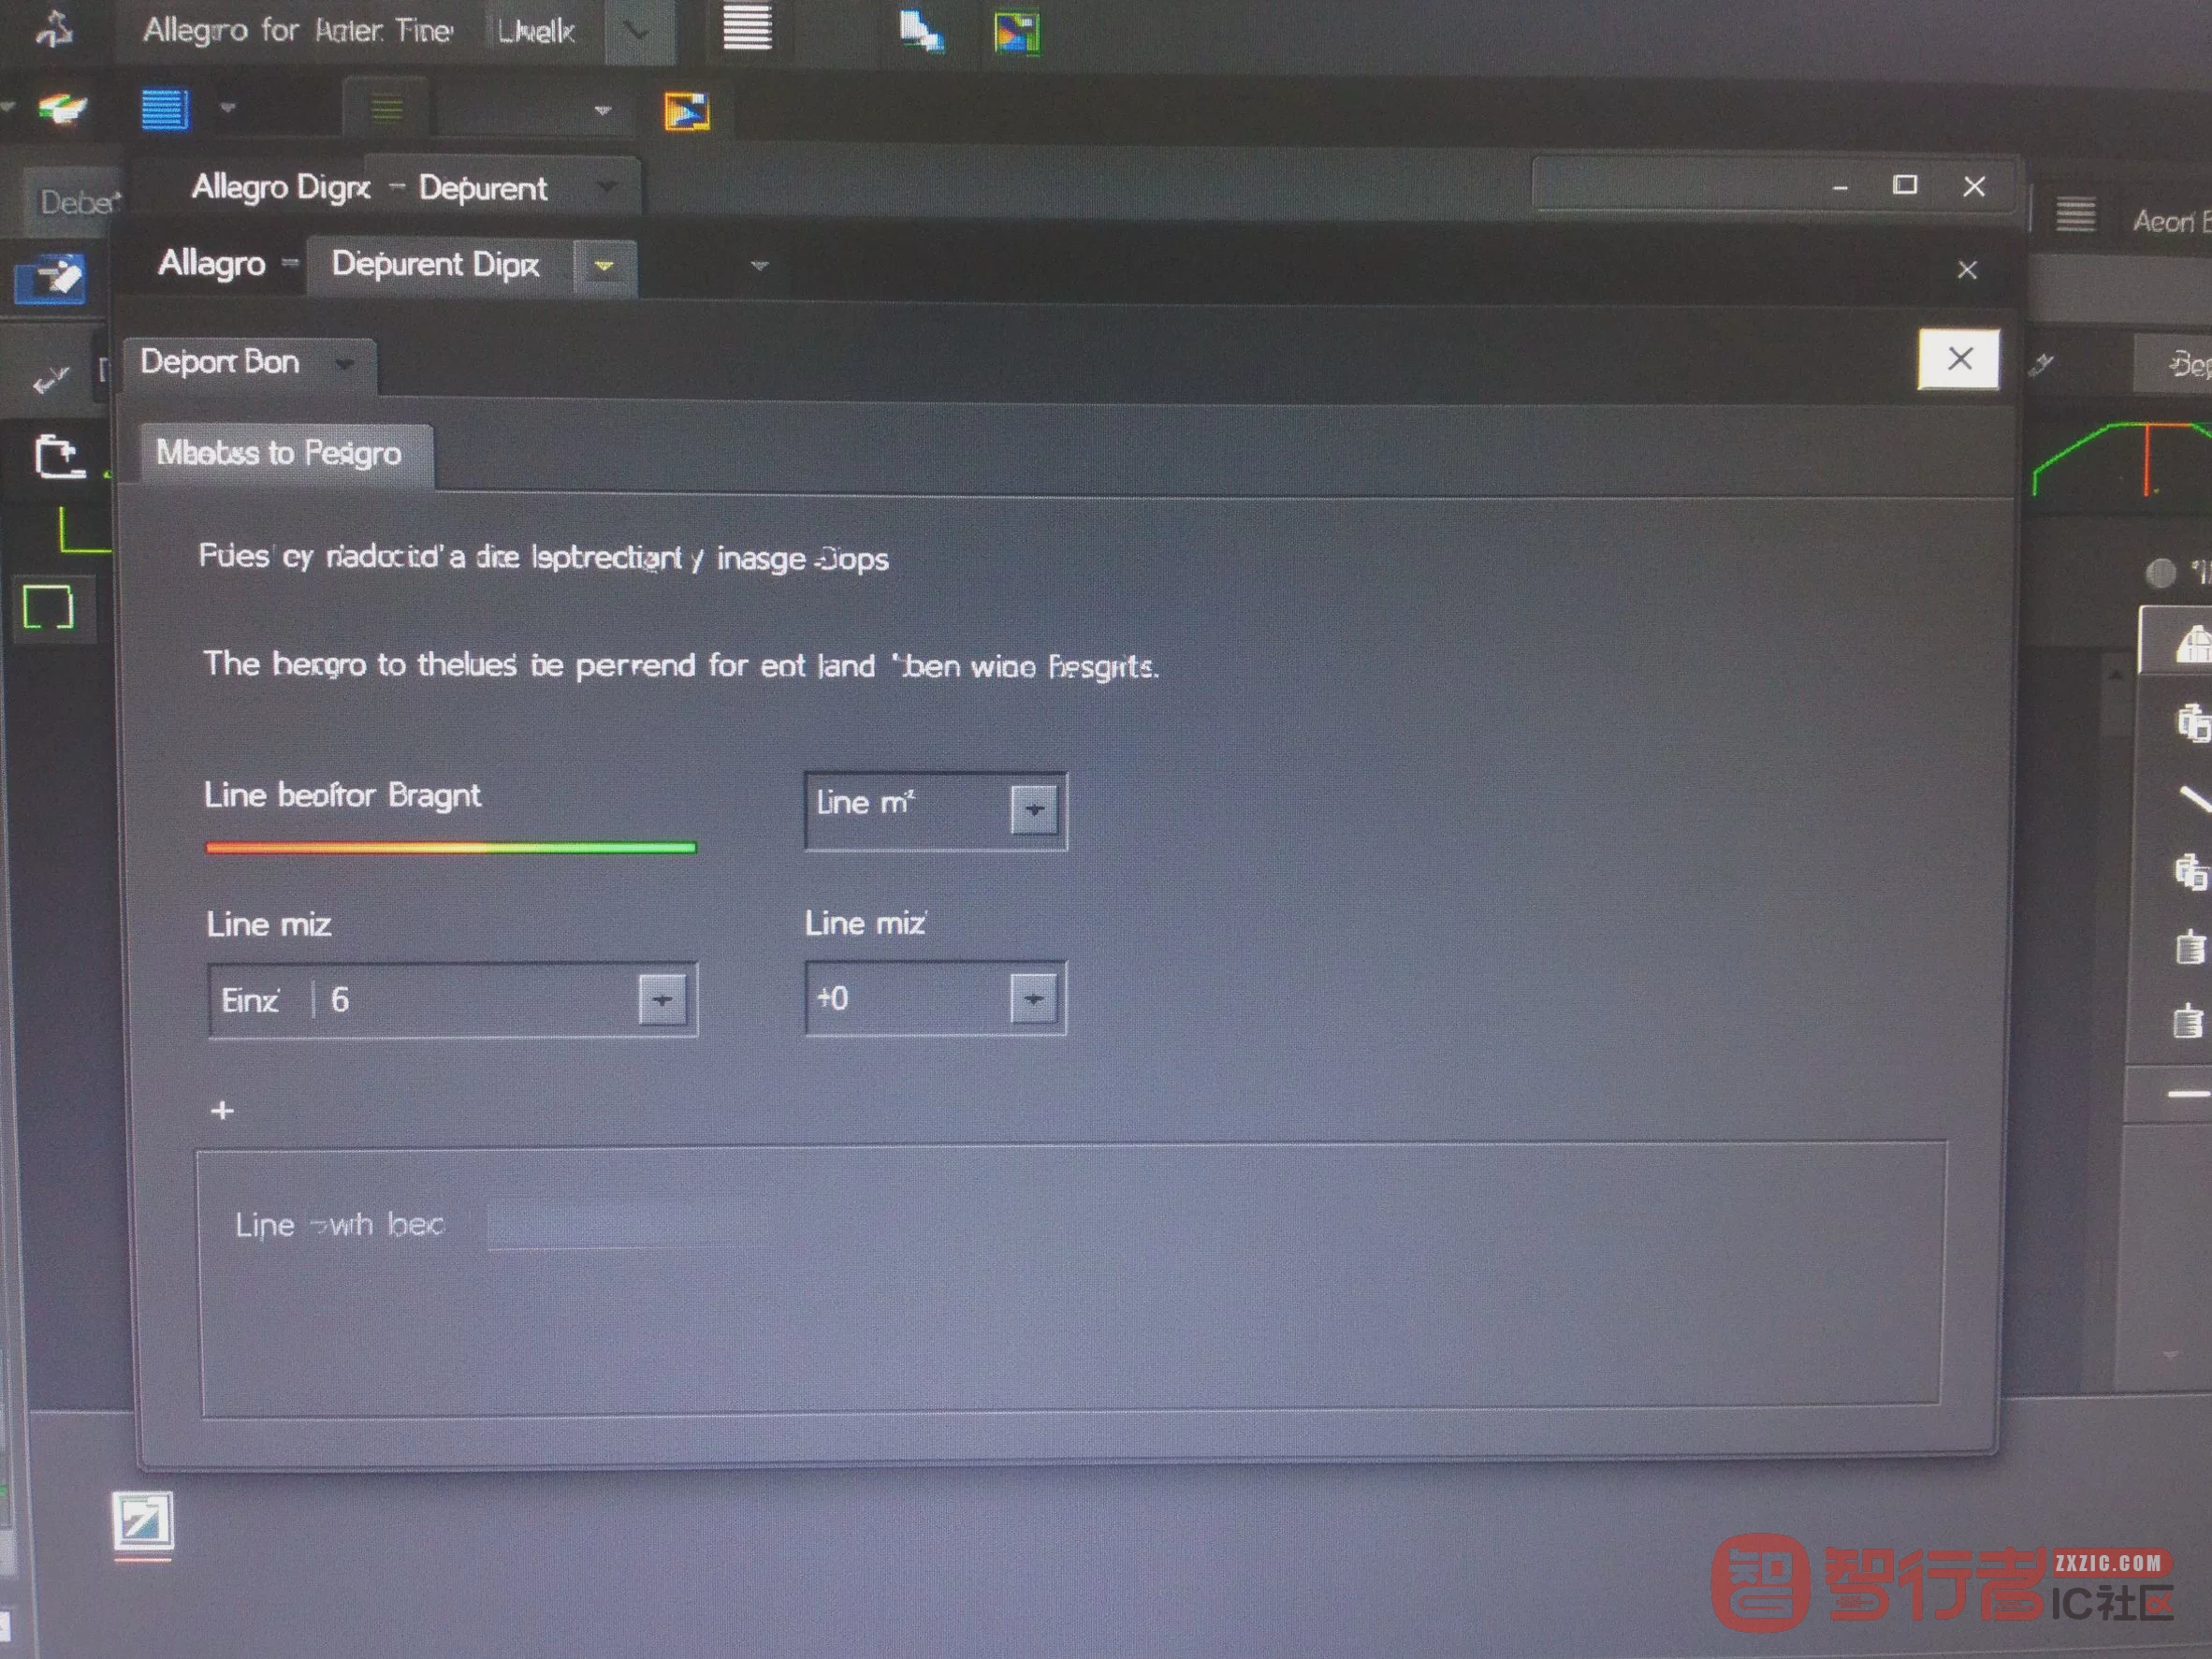Click the small image icon below the dialog
This screenshot has height=1659, width=2212.
[x=142, y=1521]
